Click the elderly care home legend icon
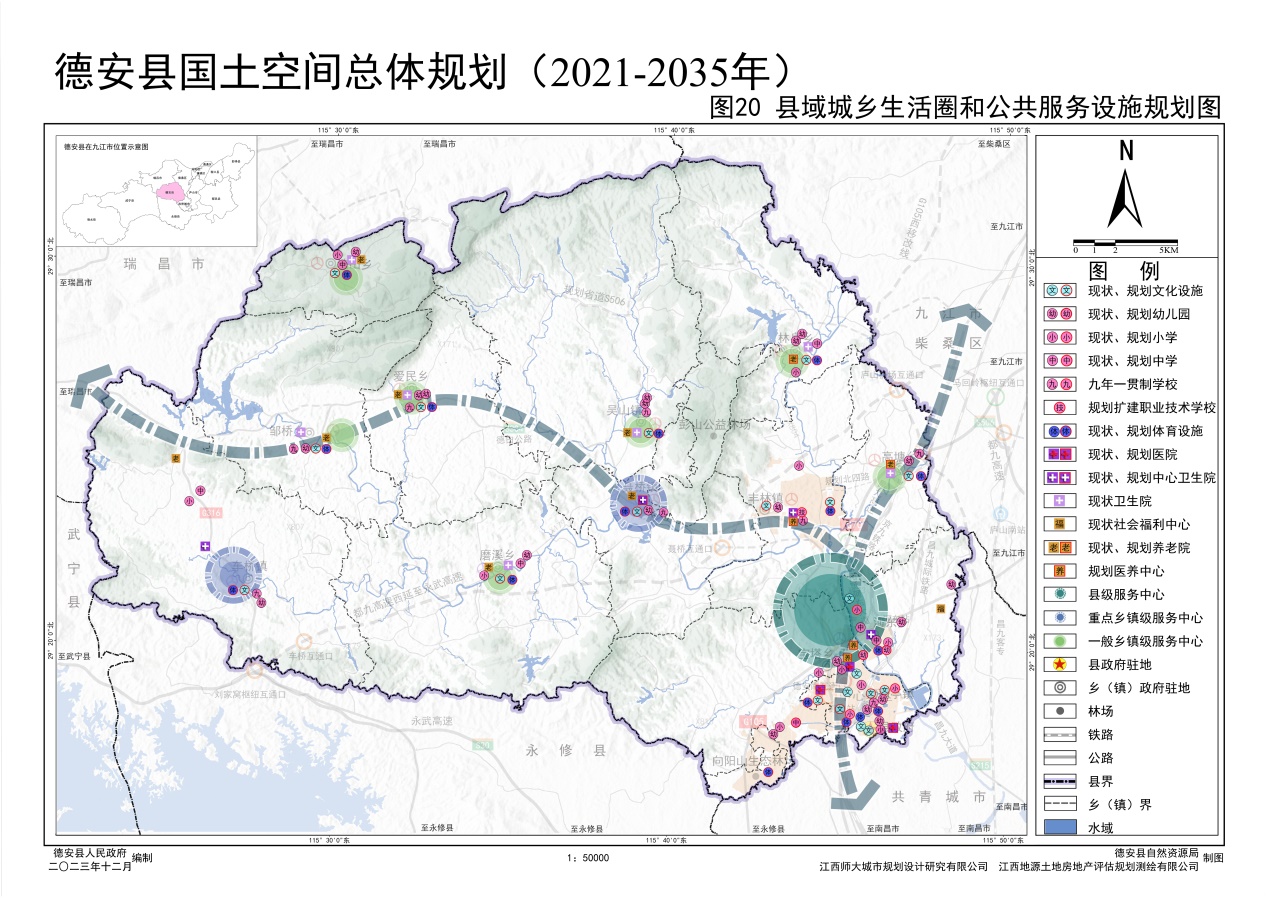This screenshot has height=898, width=1268. (x=1059, y=548)
